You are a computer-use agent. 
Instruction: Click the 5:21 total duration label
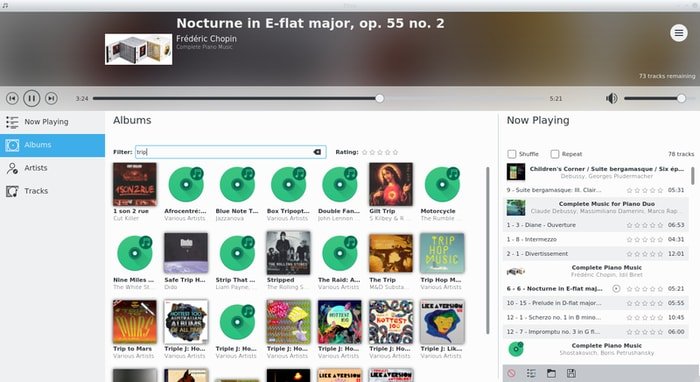pos(556,99)
